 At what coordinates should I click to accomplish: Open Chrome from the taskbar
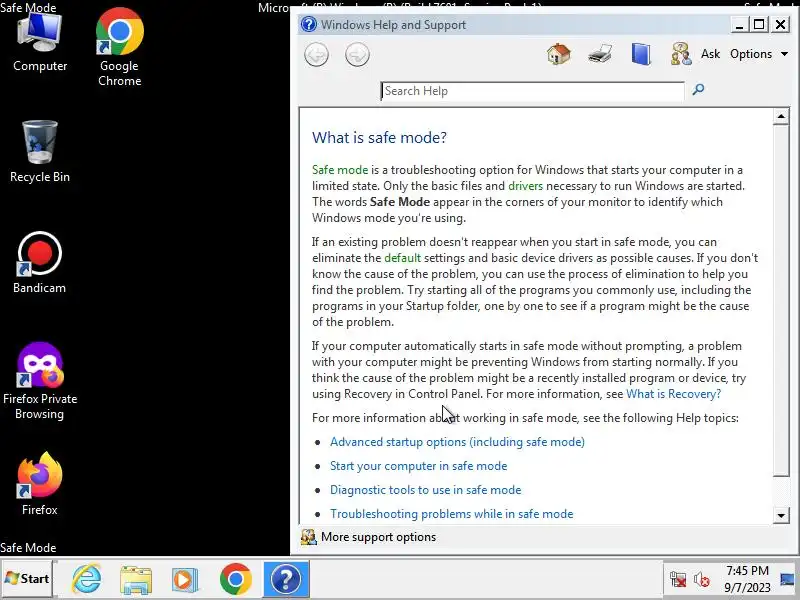[x=236, y=579]
